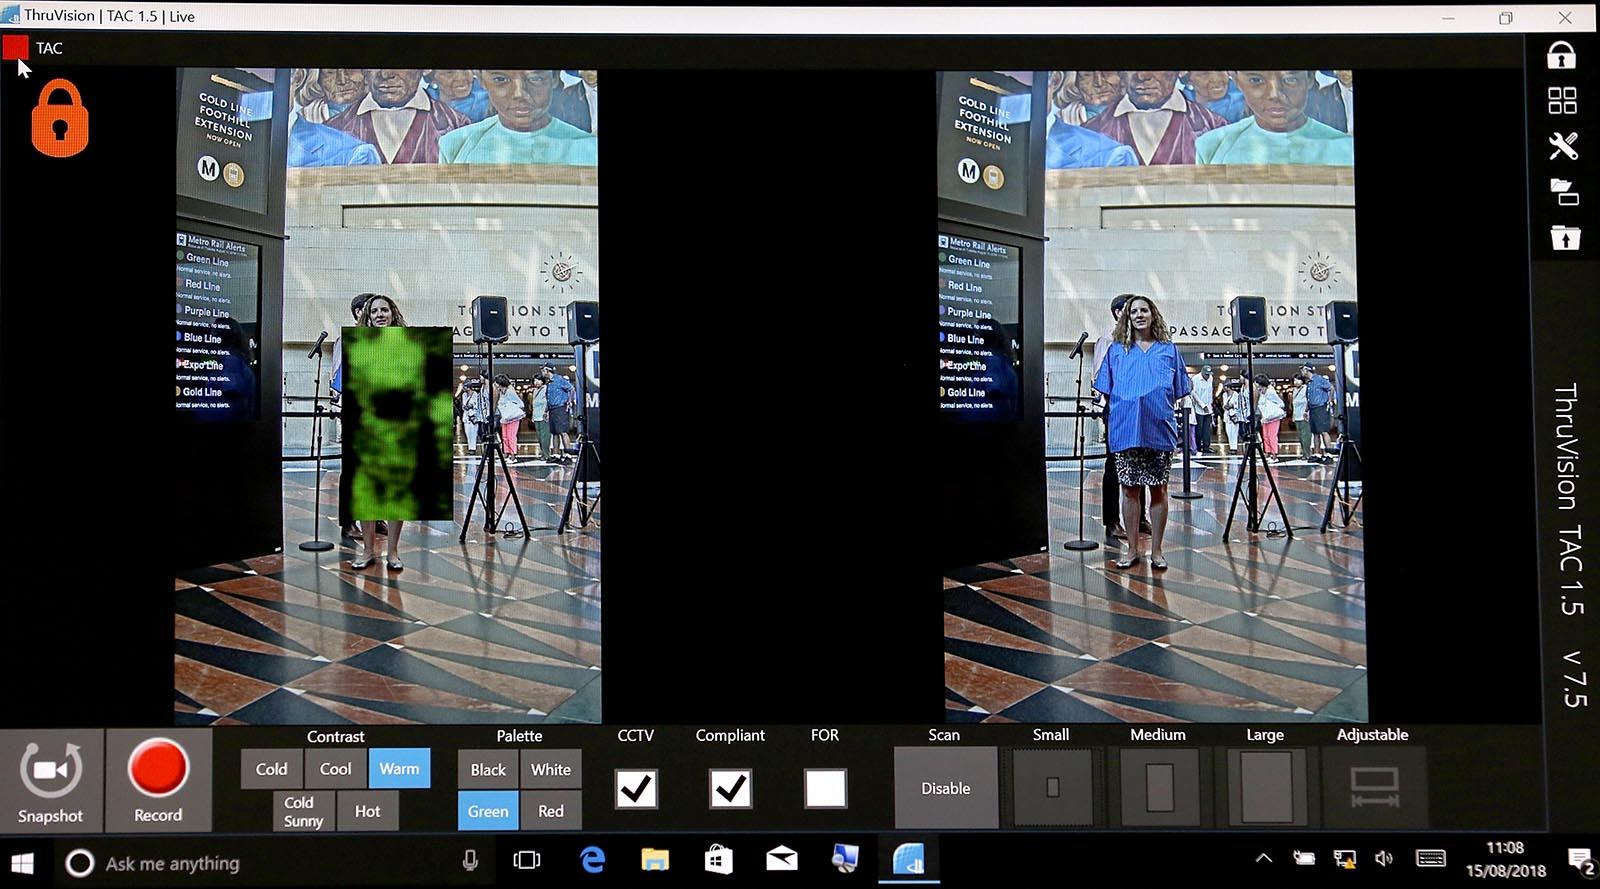
Task: Set contrast to Cold Sunny
Action: (x=303, y=811)
